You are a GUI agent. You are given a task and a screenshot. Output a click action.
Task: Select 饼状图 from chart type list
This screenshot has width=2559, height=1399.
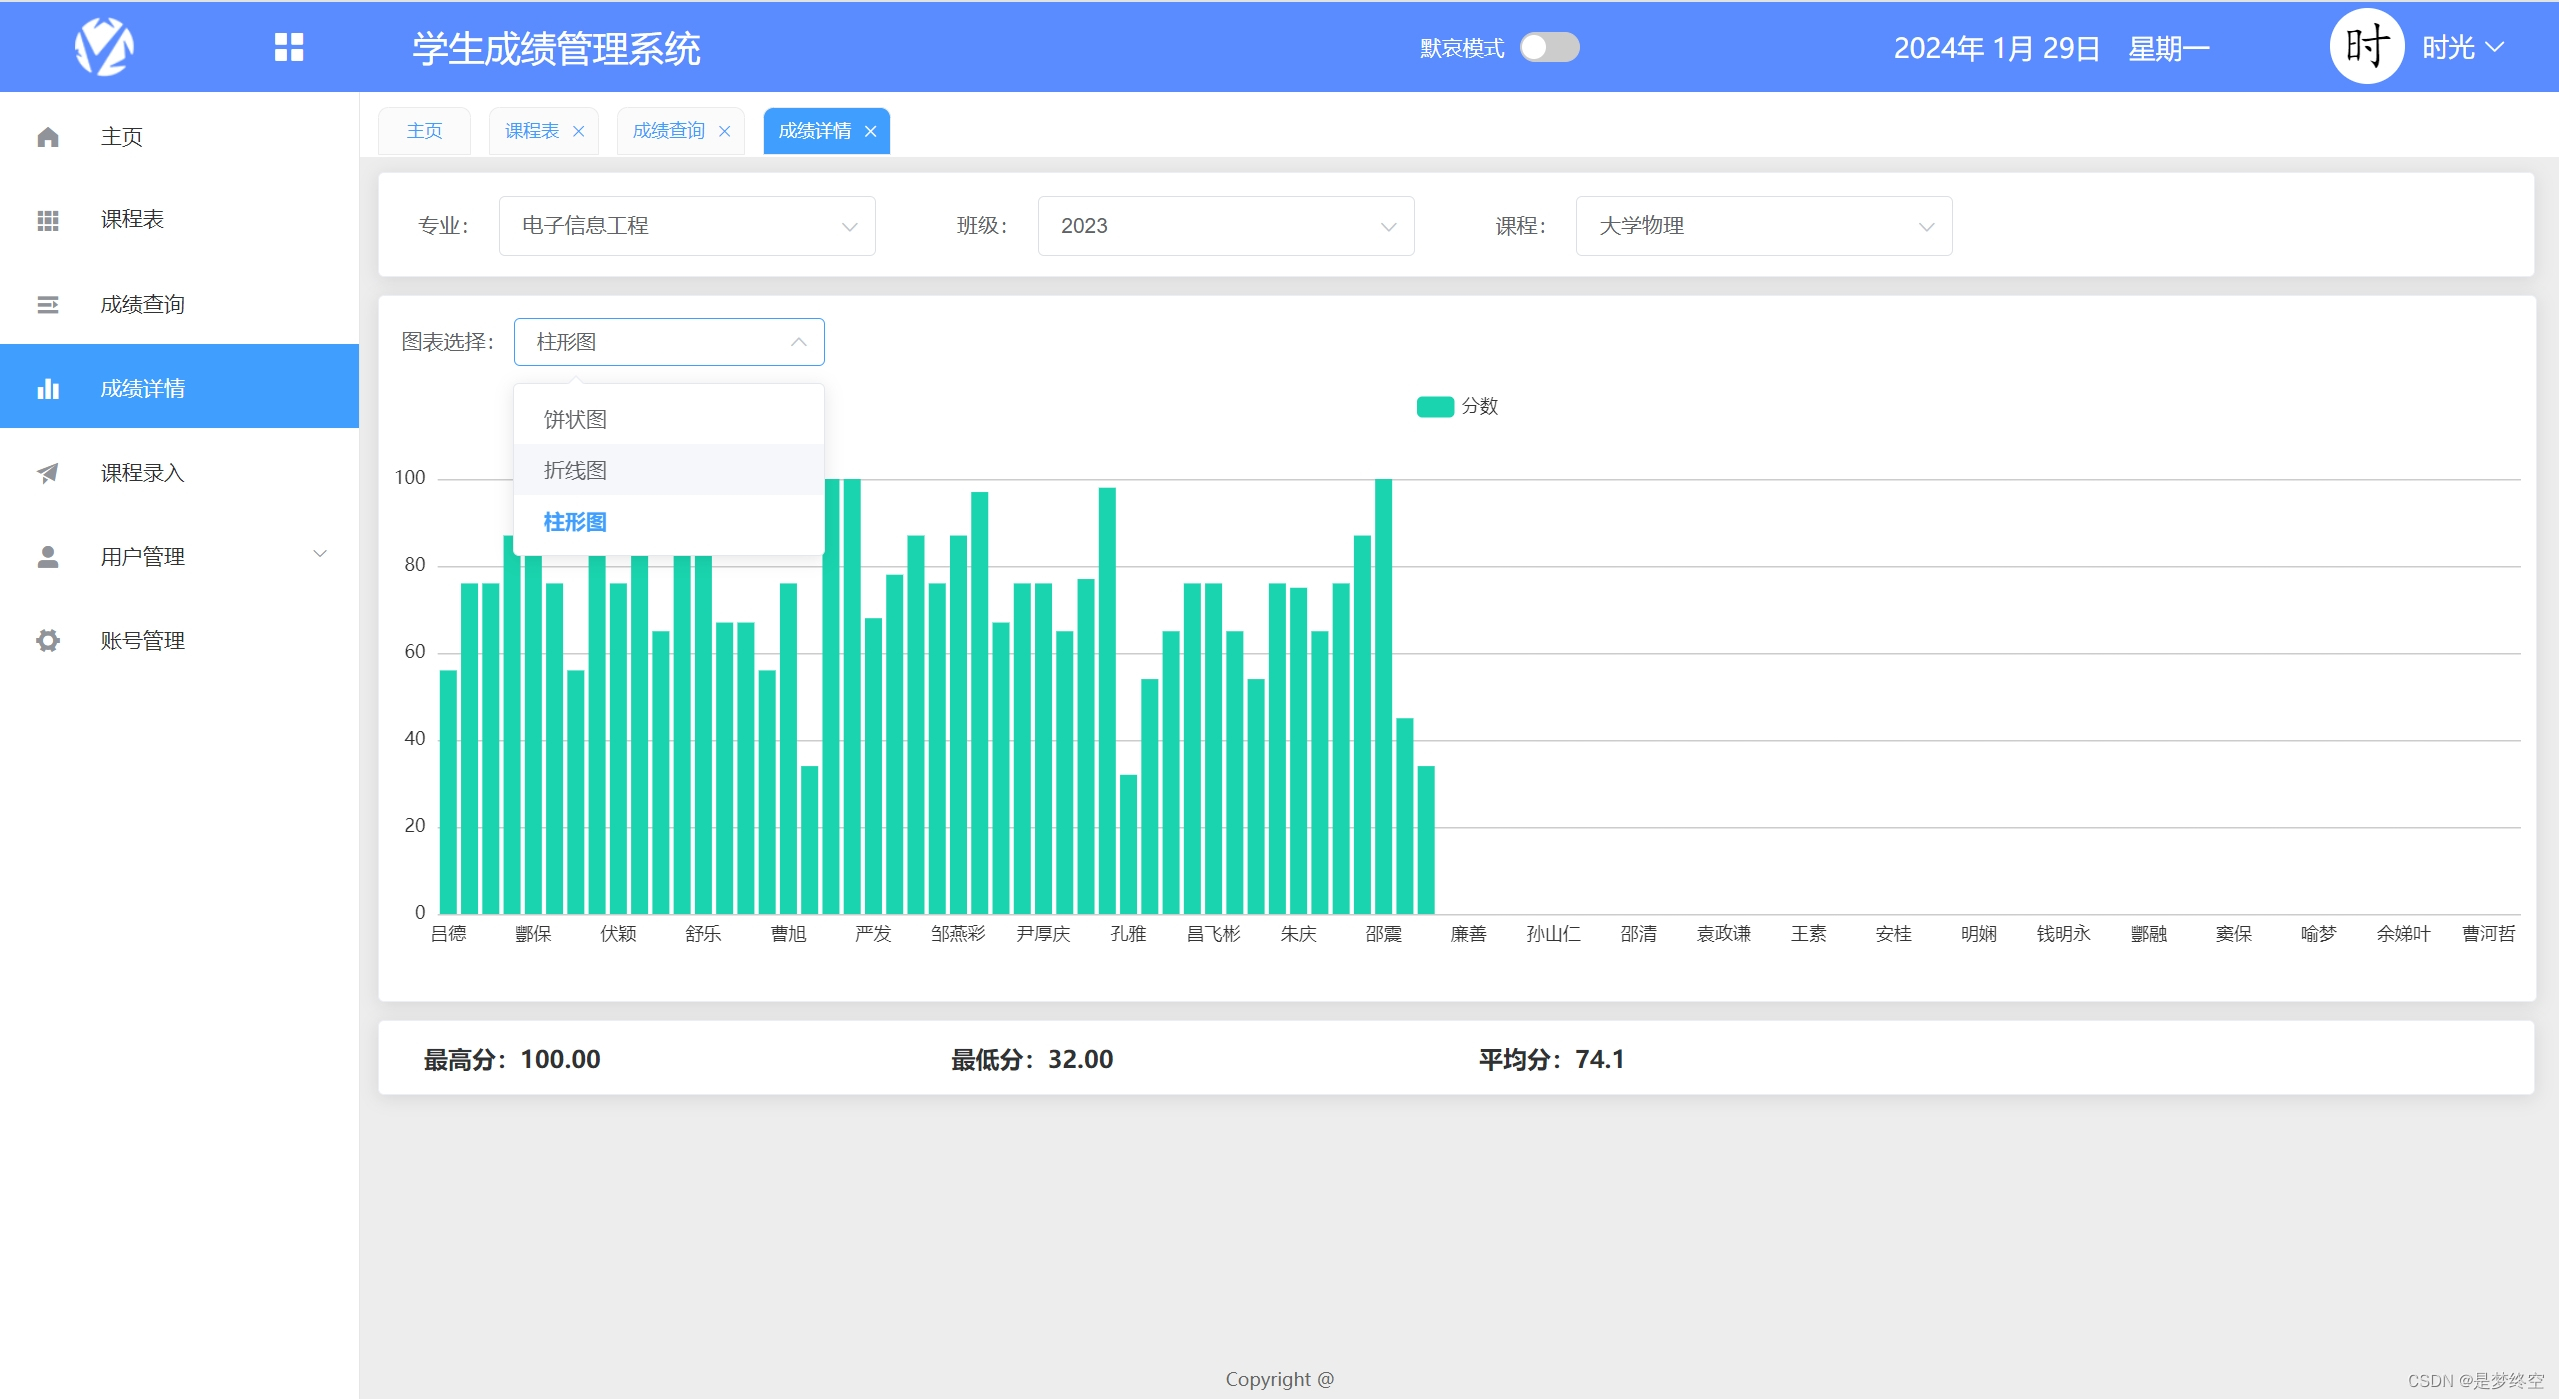click(576, 419)
